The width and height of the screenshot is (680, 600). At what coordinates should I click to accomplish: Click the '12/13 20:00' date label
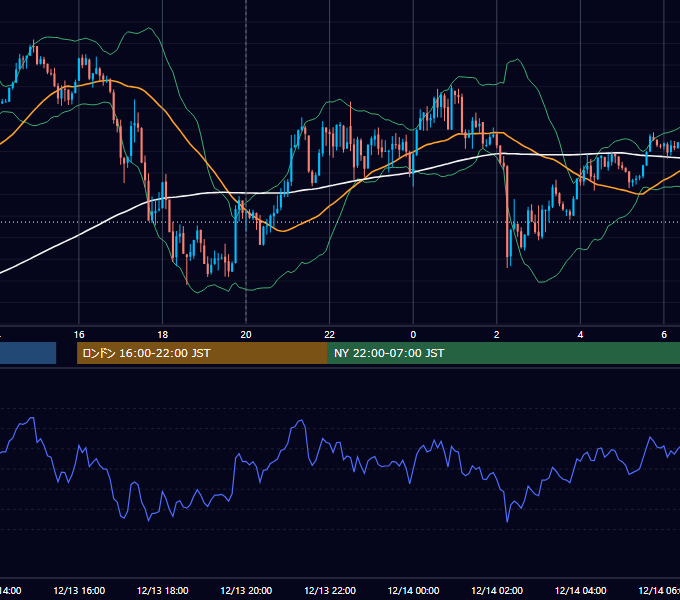(x=246, y=591)
